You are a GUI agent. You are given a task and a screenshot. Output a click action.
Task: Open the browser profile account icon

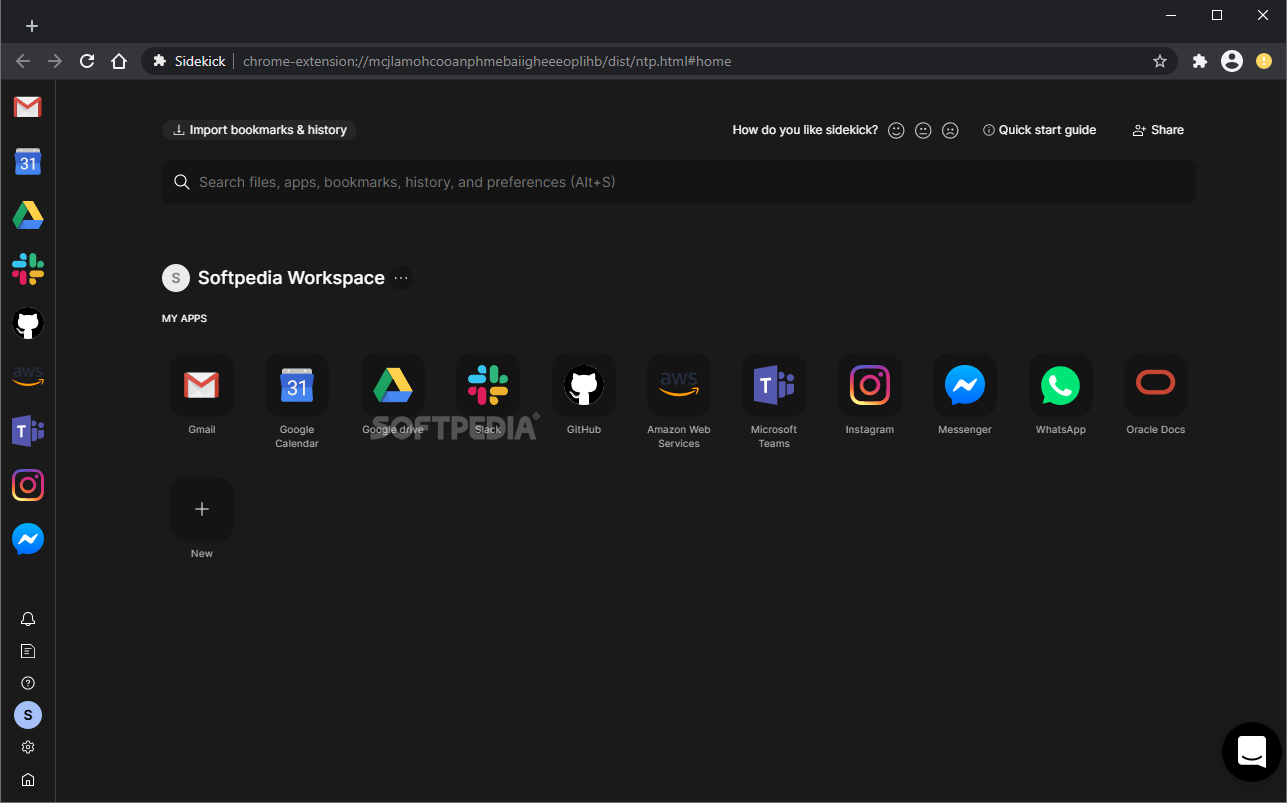point(1232,61)
